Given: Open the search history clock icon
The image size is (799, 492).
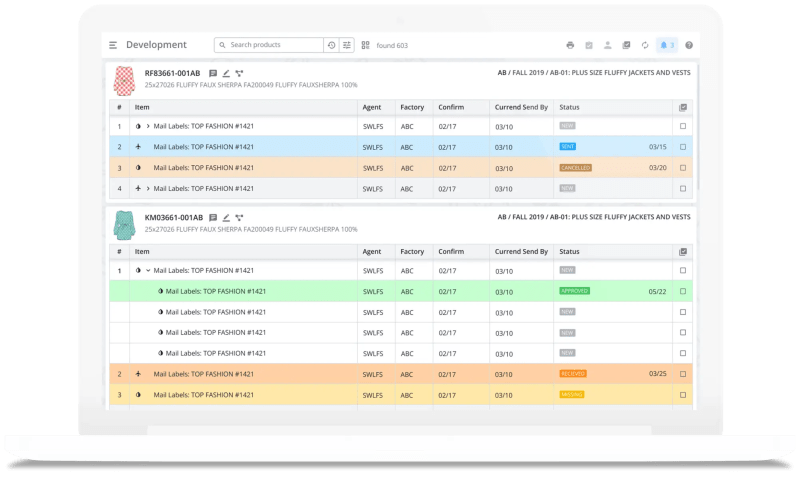Looking at the screenshot, I should [331, 45].
